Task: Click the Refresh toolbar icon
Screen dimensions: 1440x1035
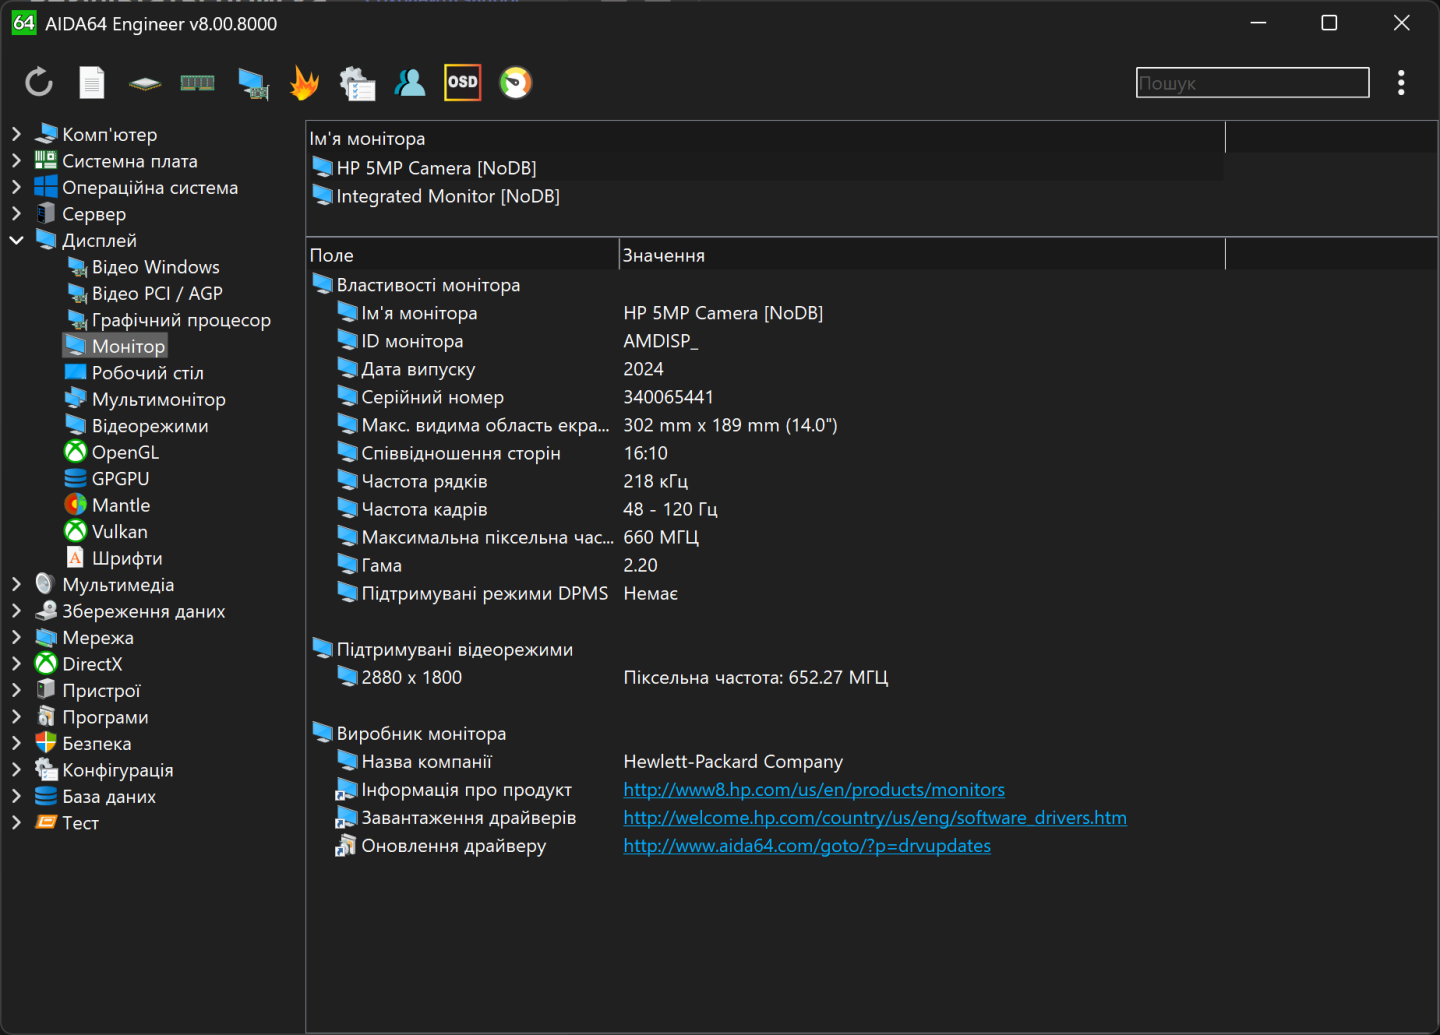Action: [x=39, y=83]
